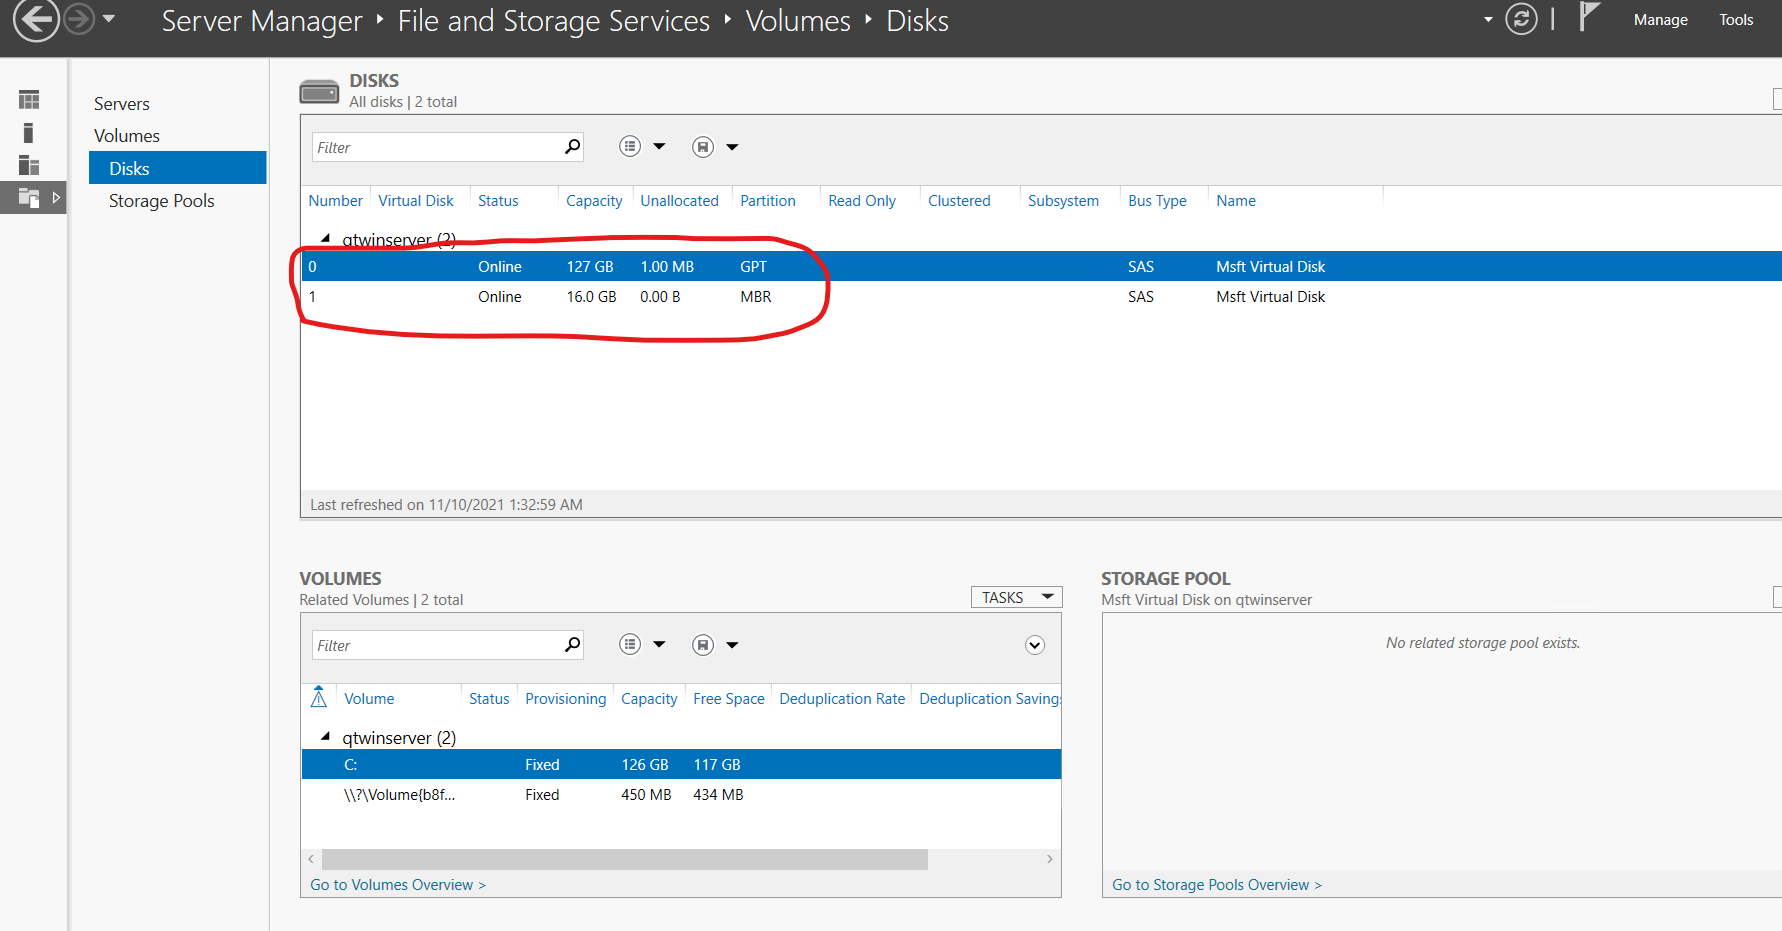Open the TASKS dropdown in Volumes panel
1782x931 pixels.
click(1016, 596)
